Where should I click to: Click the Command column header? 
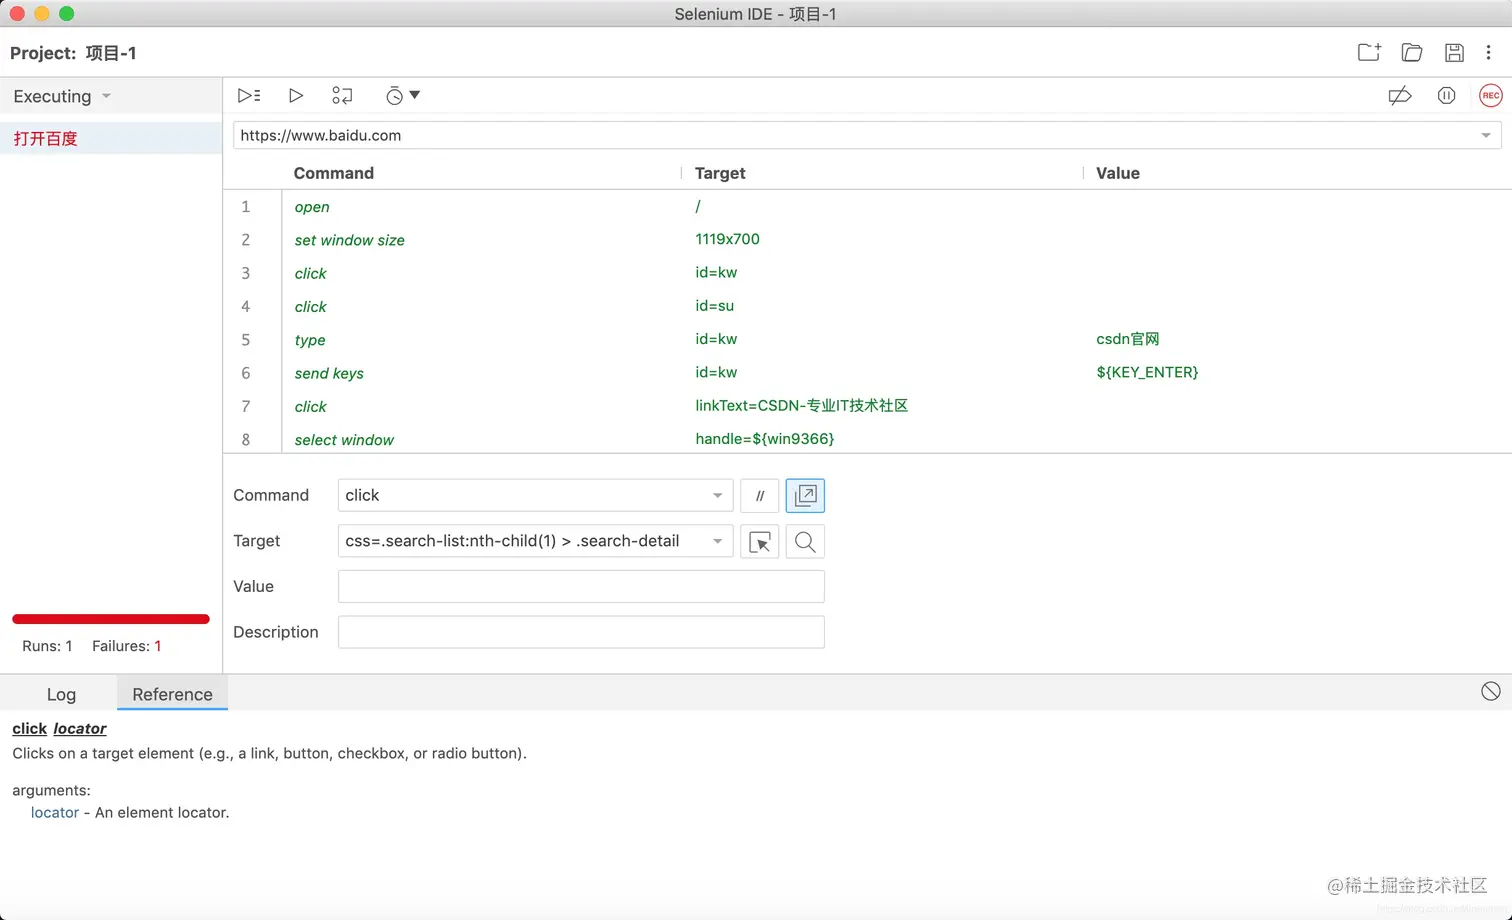click(334, 173)
